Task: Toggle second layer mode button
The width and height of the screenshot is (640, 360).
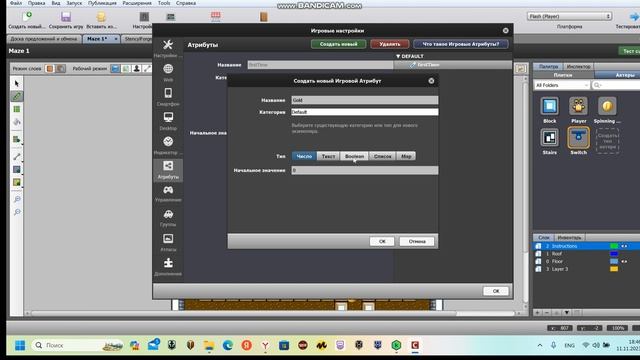Action: tap(60, 69)
